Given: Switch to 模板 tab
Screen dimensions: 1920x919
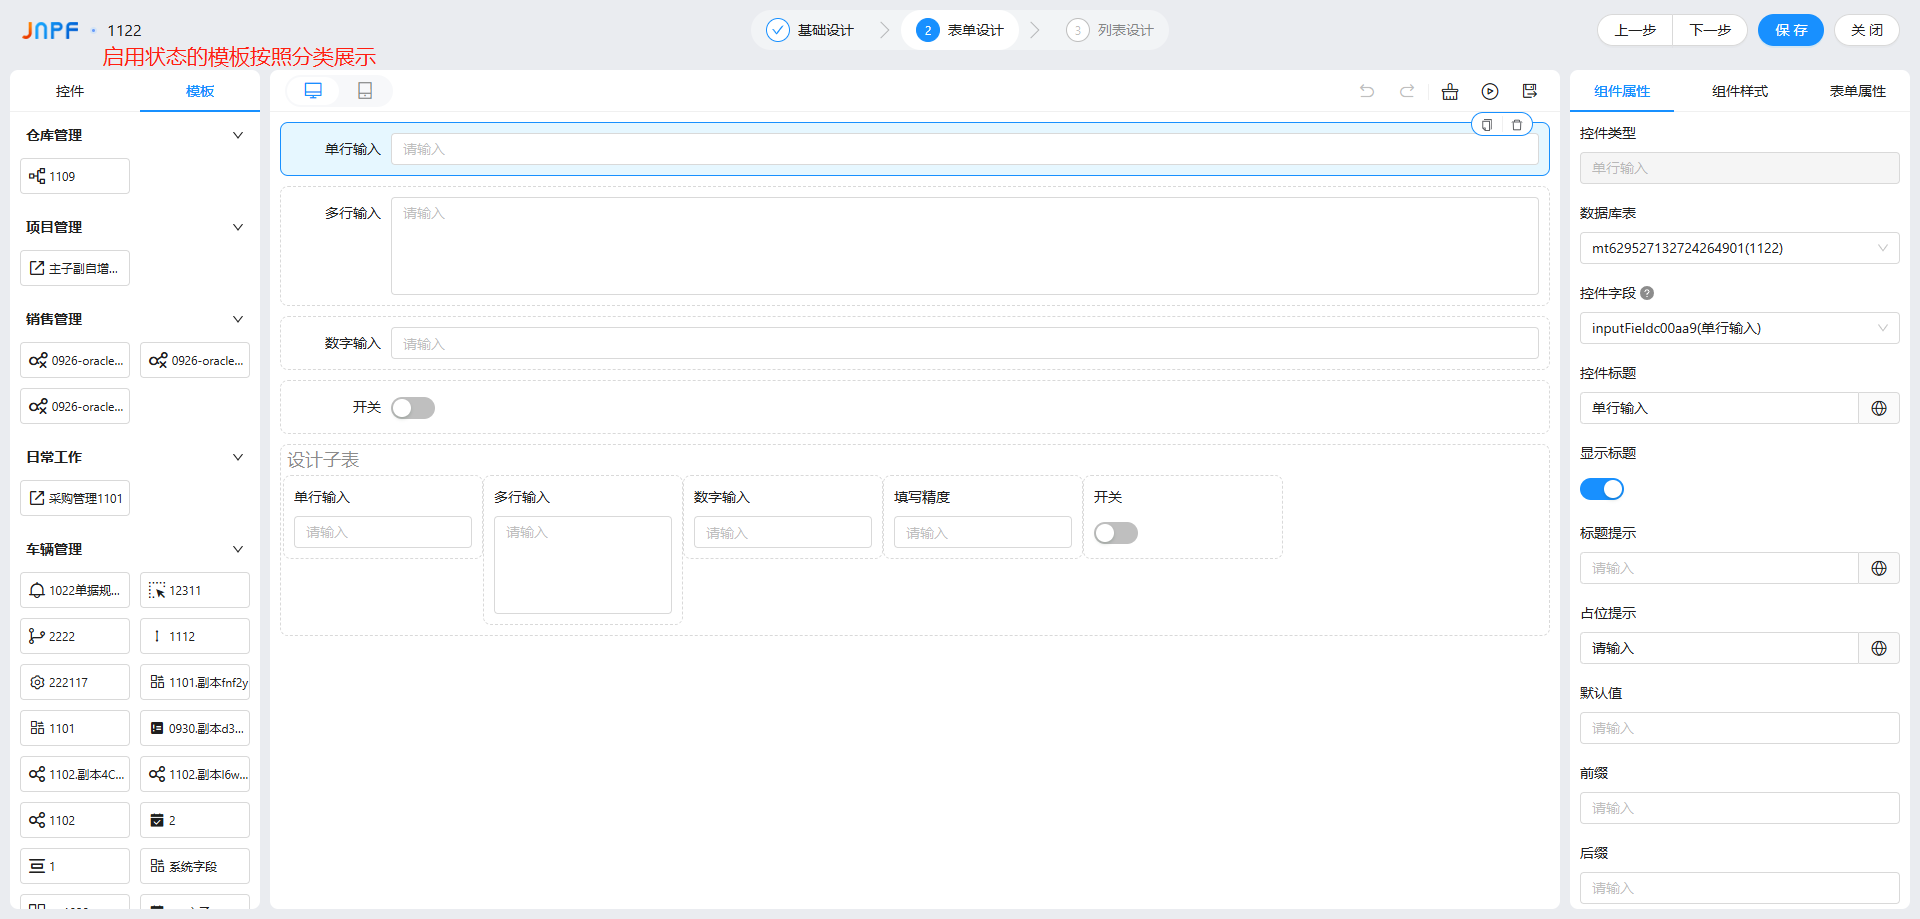Looking at the screenshot, I should pyautogui.click(x=200, y=91).
